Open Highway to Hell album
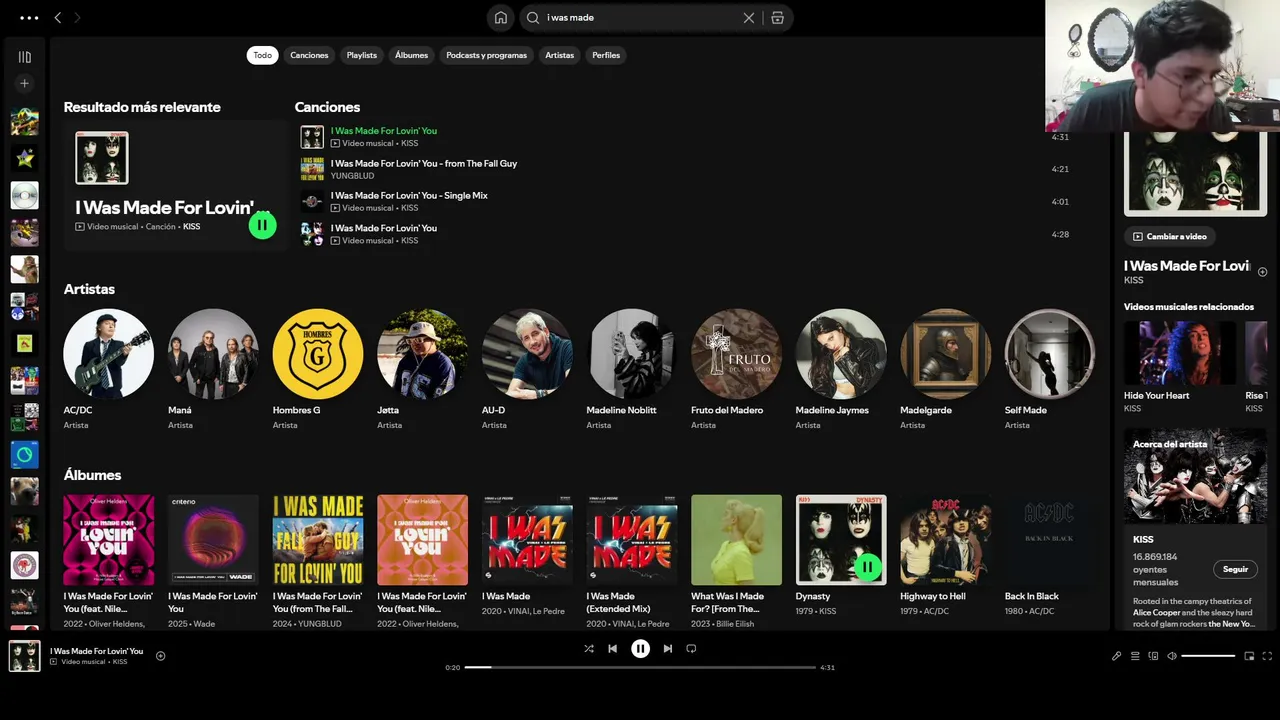The height and width of the screenshot is (720, 1280). pos(945,540)
